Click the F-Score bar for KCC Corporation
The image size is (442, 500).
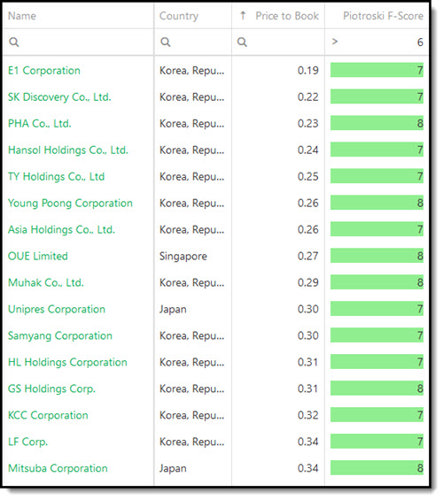click(x=377, y=415)
